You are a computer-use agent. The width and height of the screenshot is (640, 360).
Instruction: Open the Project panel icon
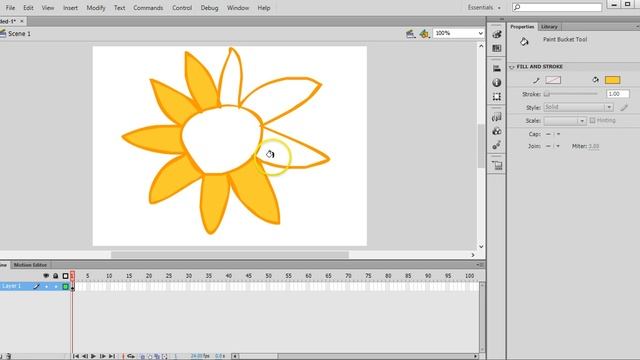point(497,165)
